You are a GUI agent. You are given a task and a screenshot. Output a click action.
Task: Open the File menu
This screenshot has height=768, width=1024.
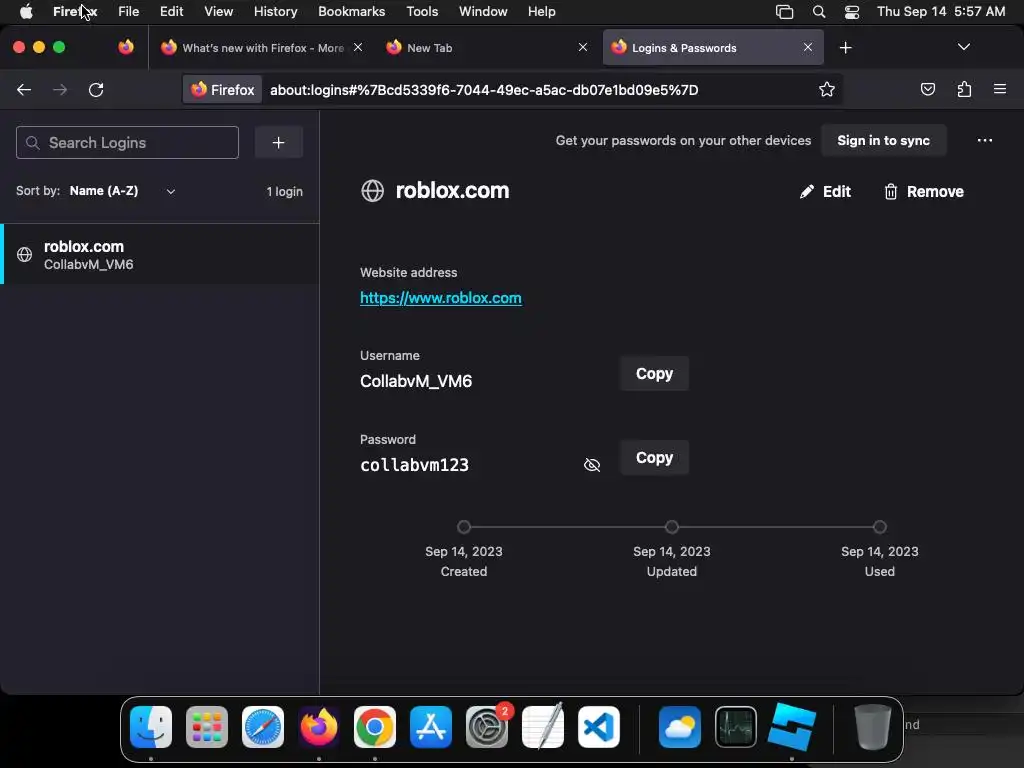129,11
